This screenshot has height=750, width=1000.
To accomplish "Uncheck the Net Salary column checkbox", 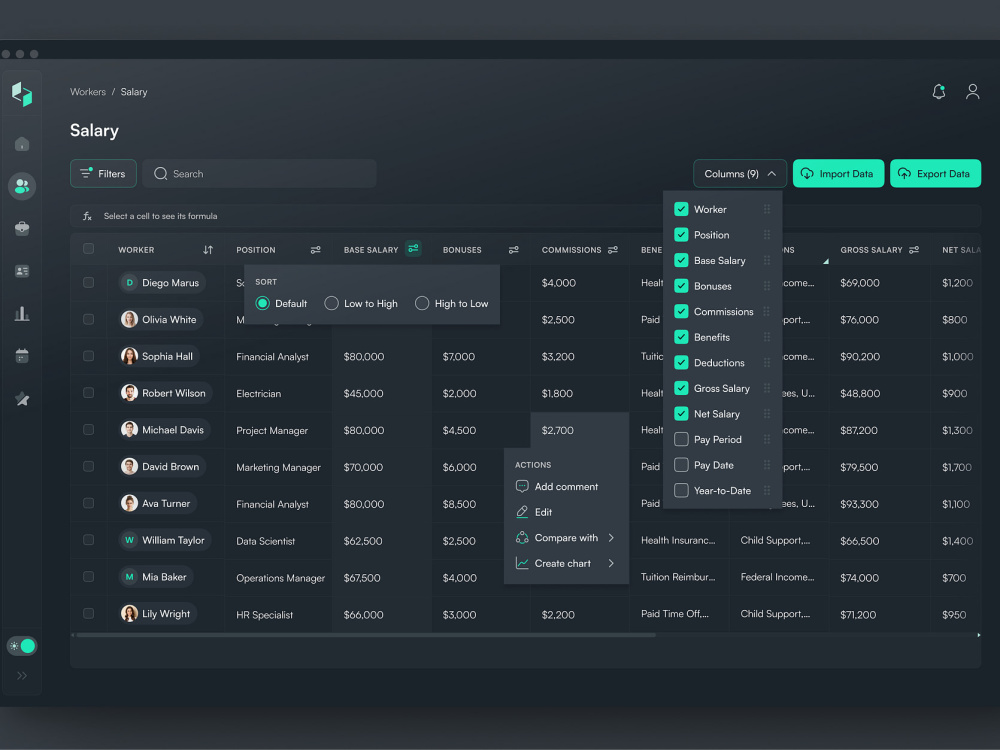I will (681, 414).
